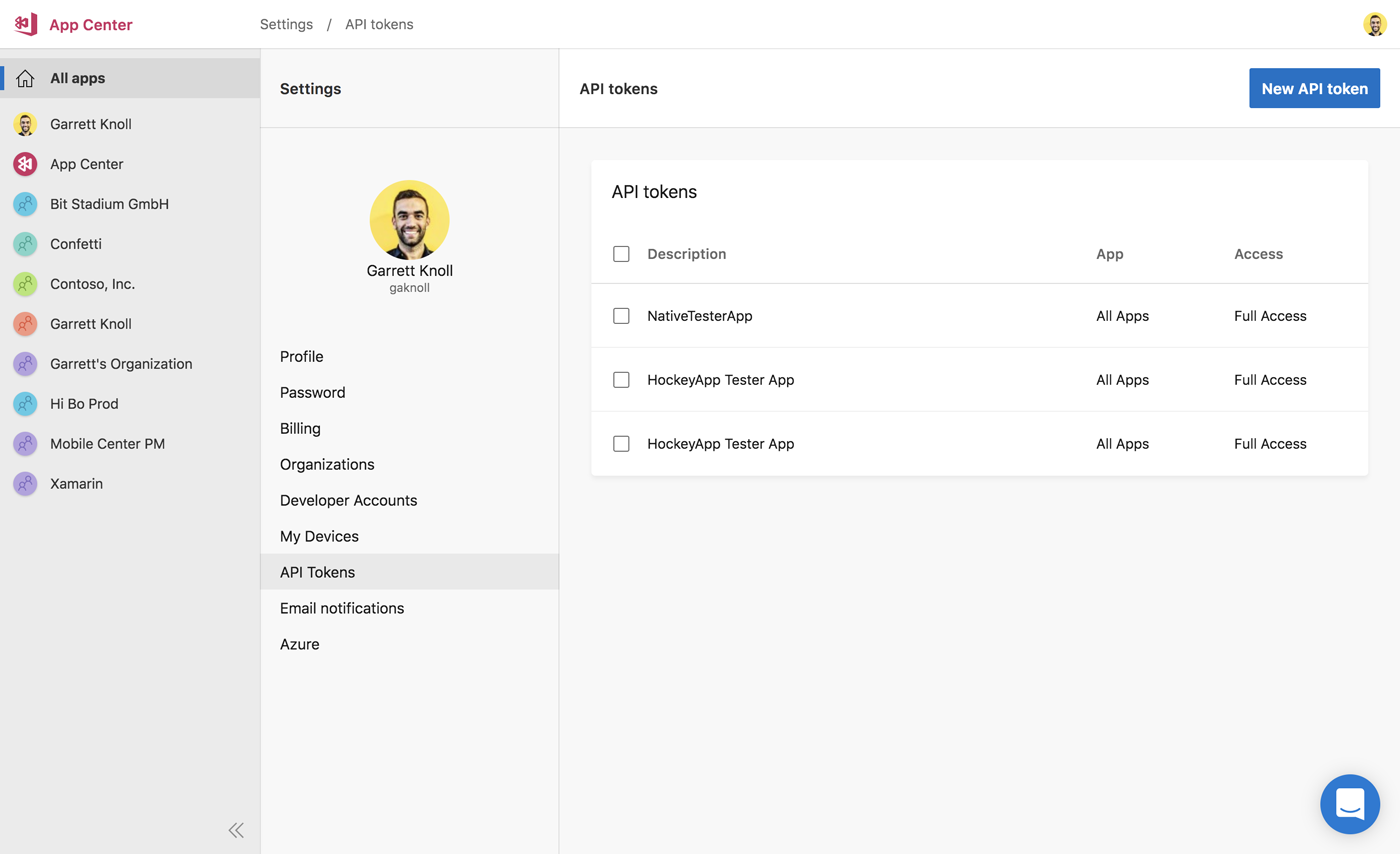Open the Bit Stadium GmbH organization icon
The image size is (1400, 854).
click(x=24, y=204)
